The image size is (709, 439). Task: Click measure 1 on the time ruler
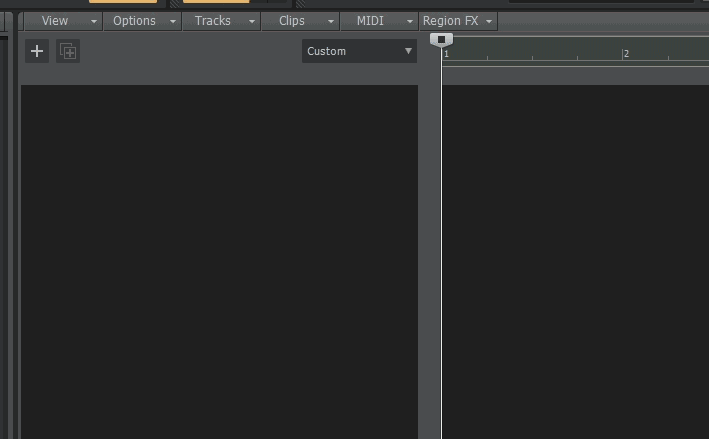(446, 54)
